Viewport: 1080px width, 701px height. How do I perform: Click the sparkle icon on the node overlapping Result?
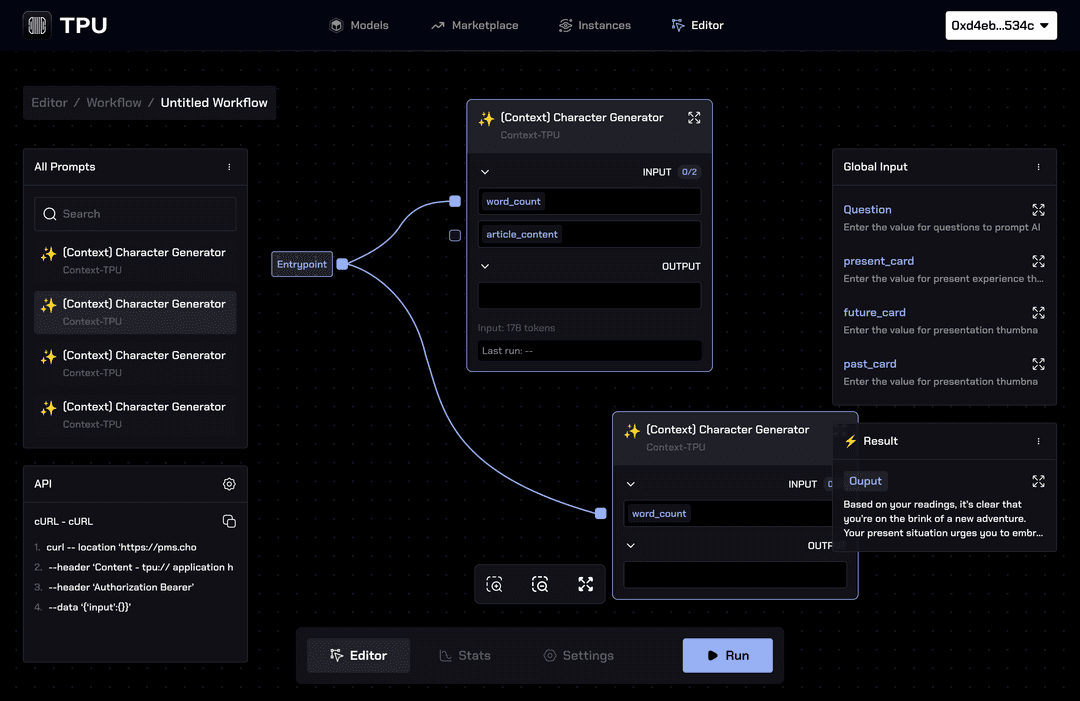[632, 431]
